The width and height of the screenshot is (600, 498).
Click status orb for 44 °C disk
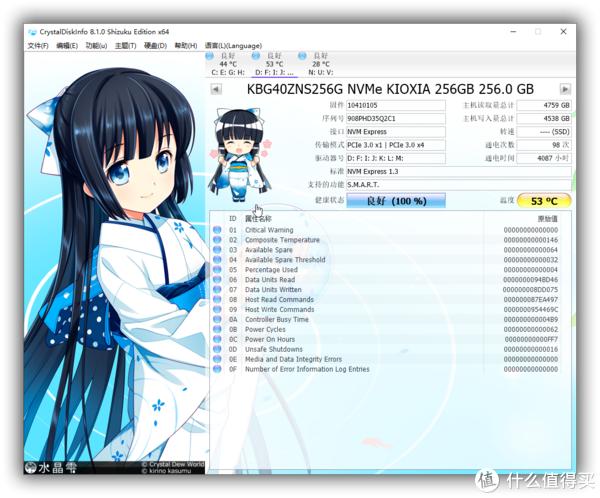click(x=209, y=56)
